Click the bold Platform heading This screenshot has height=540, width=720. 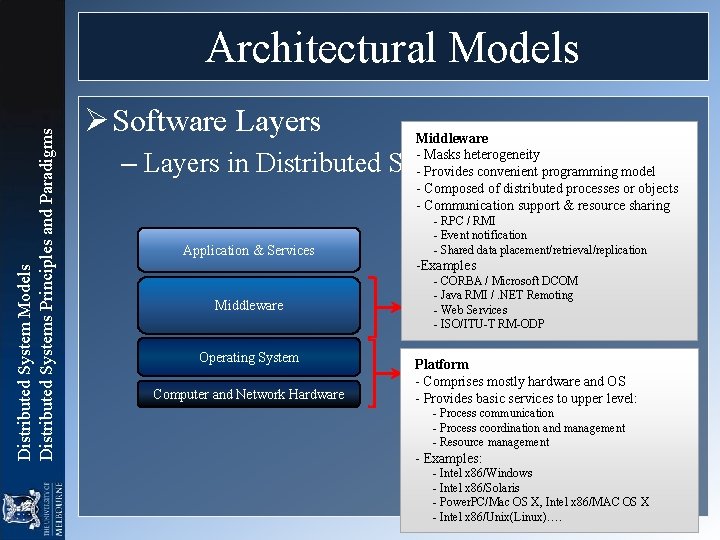[x=442, y=365]
